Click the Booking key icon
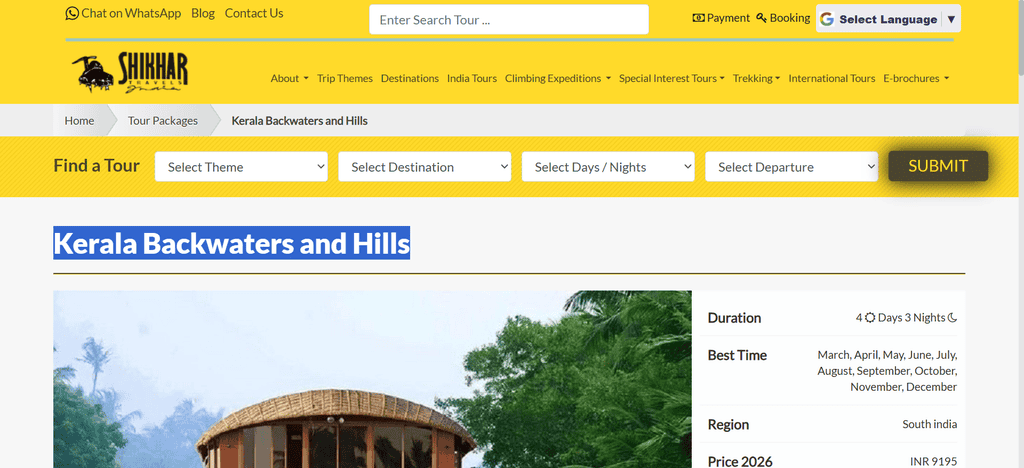This screenshot has height=468, width=1024. tap(761, 18)
